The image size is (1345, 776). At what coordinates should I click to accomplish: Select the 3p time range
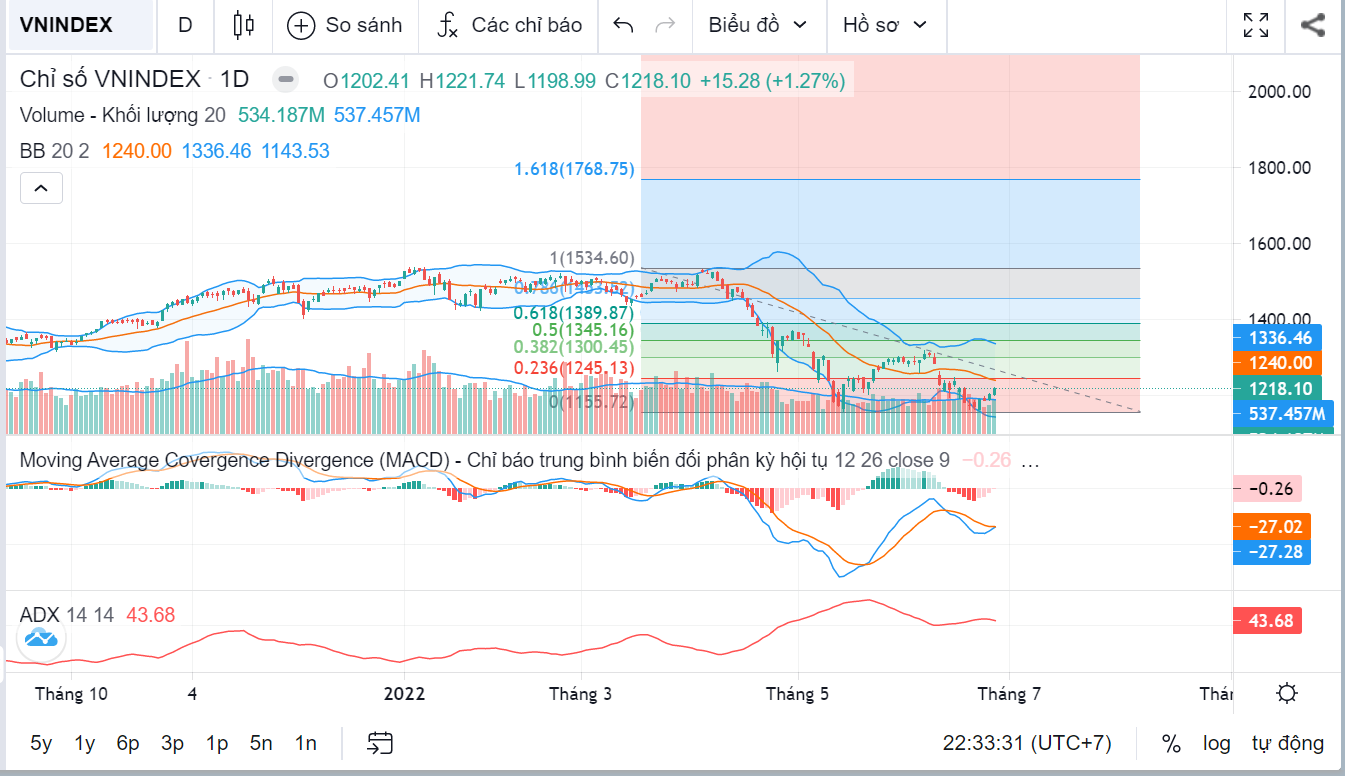click(x=172, y=743)
